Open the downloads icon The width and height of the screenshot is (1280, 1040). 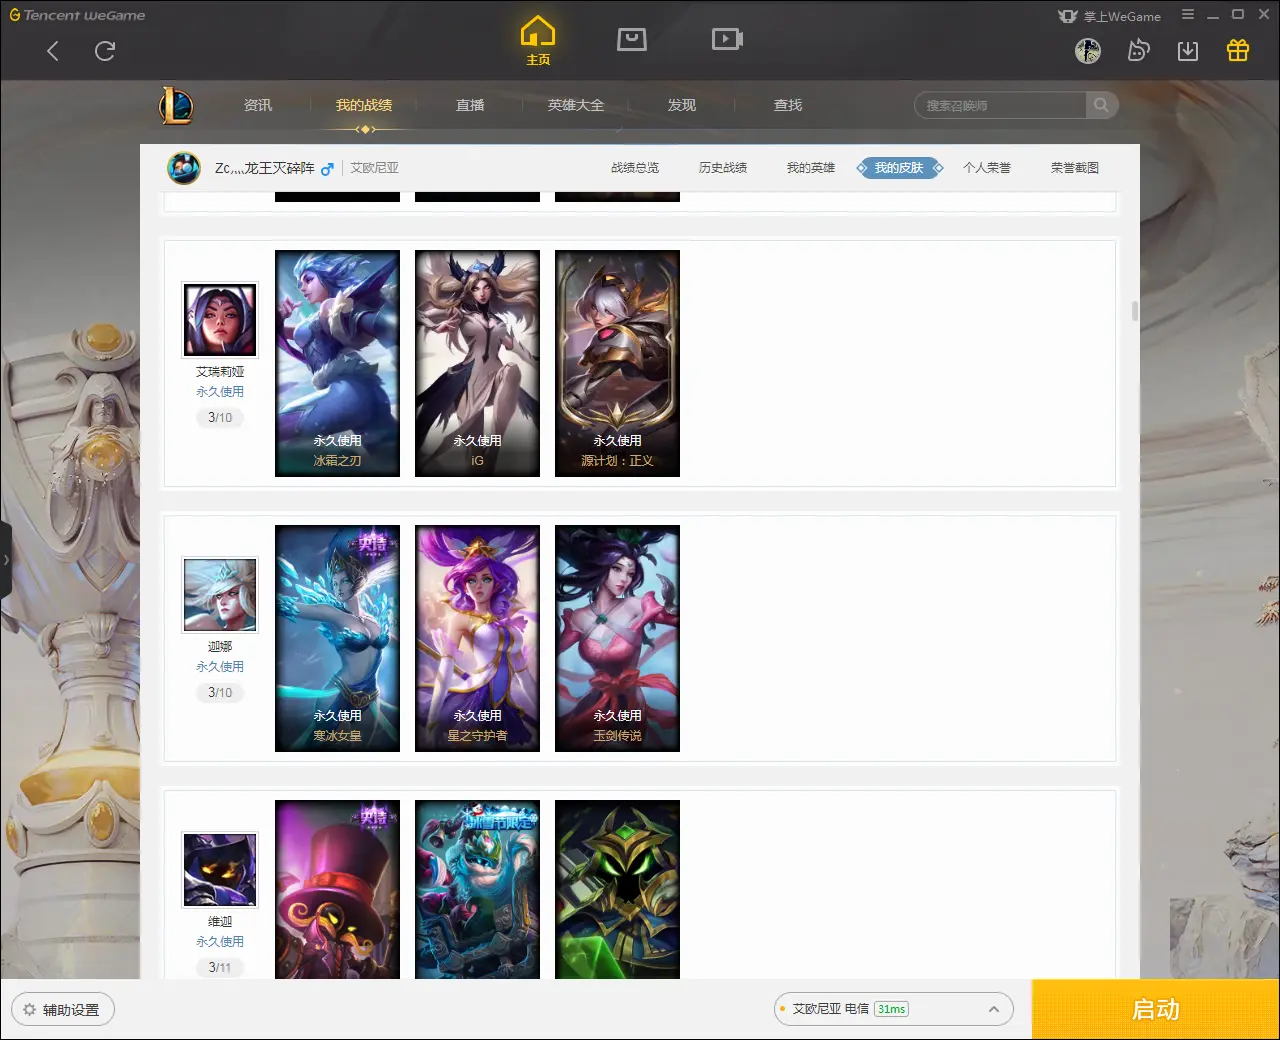point(1188,51)
